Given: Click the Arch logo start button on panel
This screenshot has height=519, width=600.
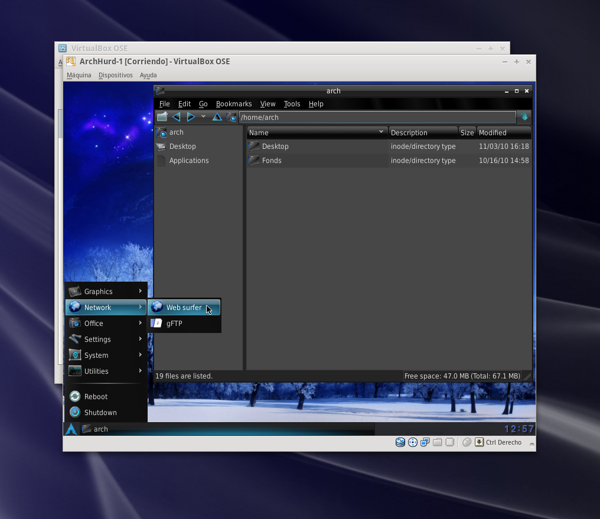Looking at the screenshot, I should (x=71, y=429).
